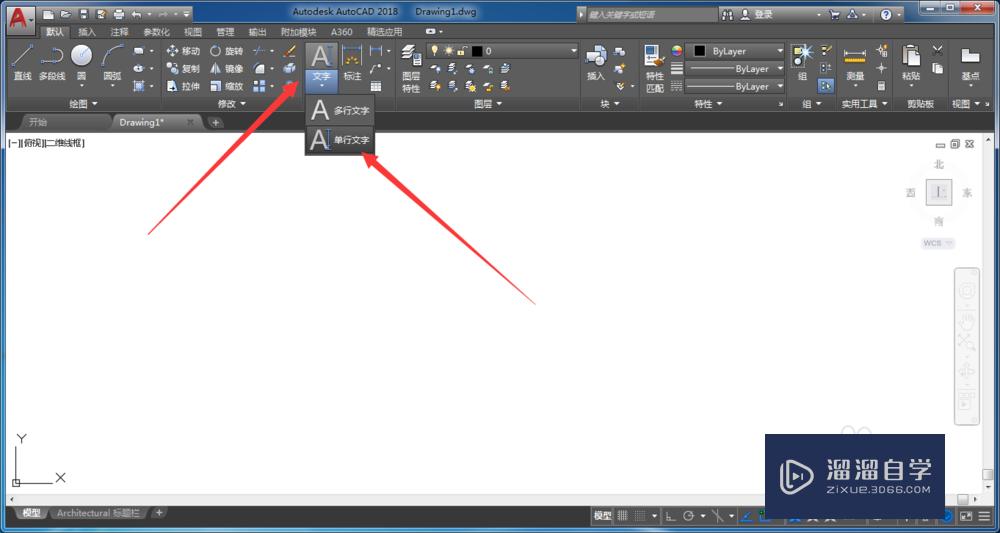Open the object color wheel icon
The image size is (1000, 533).
[677, 50]
